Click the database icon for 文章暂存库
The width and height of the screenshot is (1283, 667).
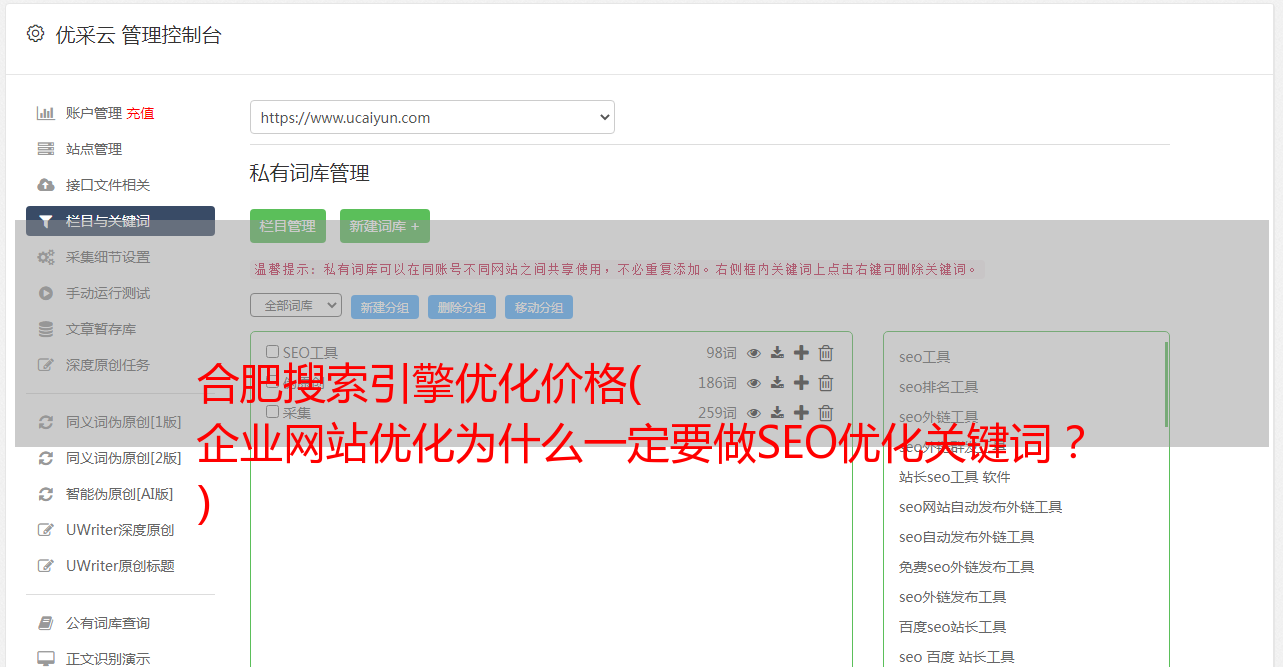click(x=46, y=329)
